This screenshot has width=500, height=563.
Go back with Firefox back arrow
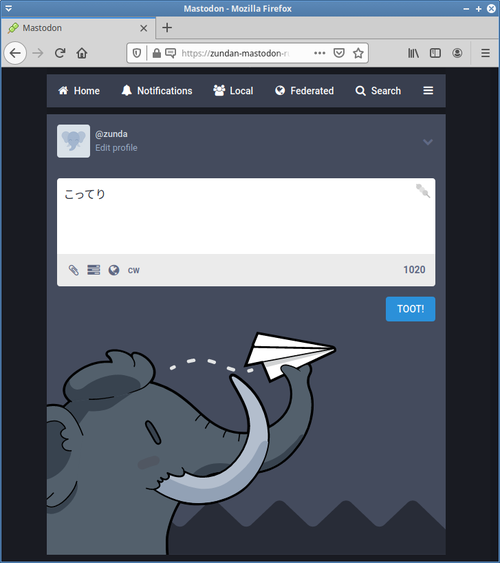[x=15, y=53]
